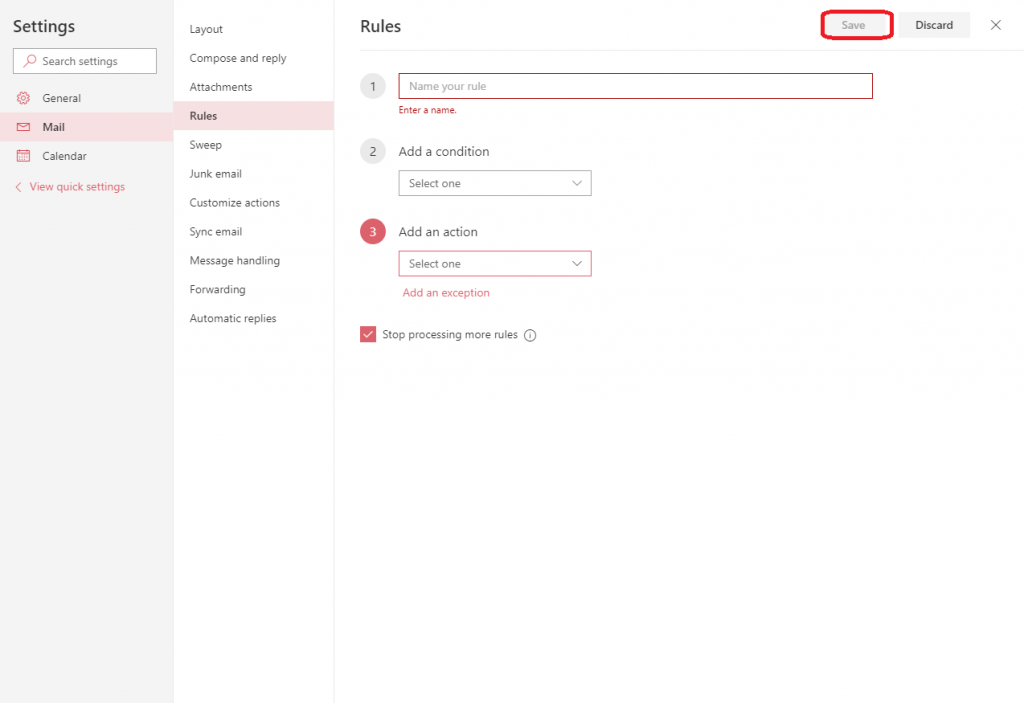Open General settings category
This screenshot has height=703, width=1024.
tap(86, 98)
